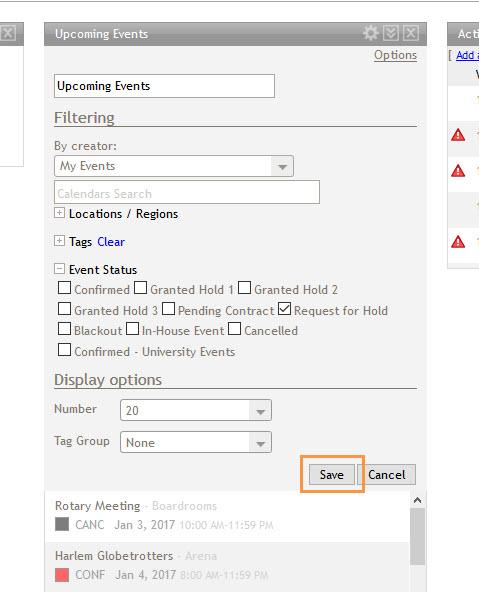The image size is (479, 592).
Task: Open the Number dropdown showing 20
Action: [196, 410]
